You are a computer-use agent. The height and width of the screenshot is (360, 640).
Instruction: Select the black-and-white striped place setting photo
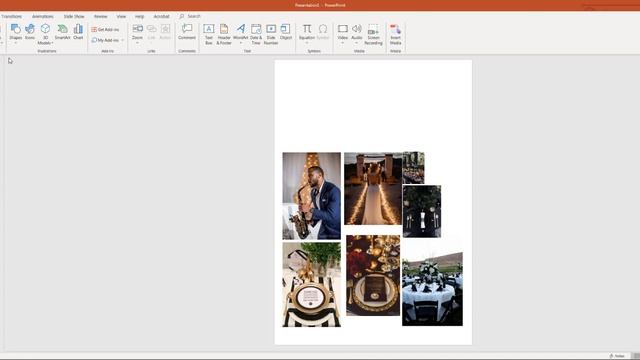pos(311,284)
